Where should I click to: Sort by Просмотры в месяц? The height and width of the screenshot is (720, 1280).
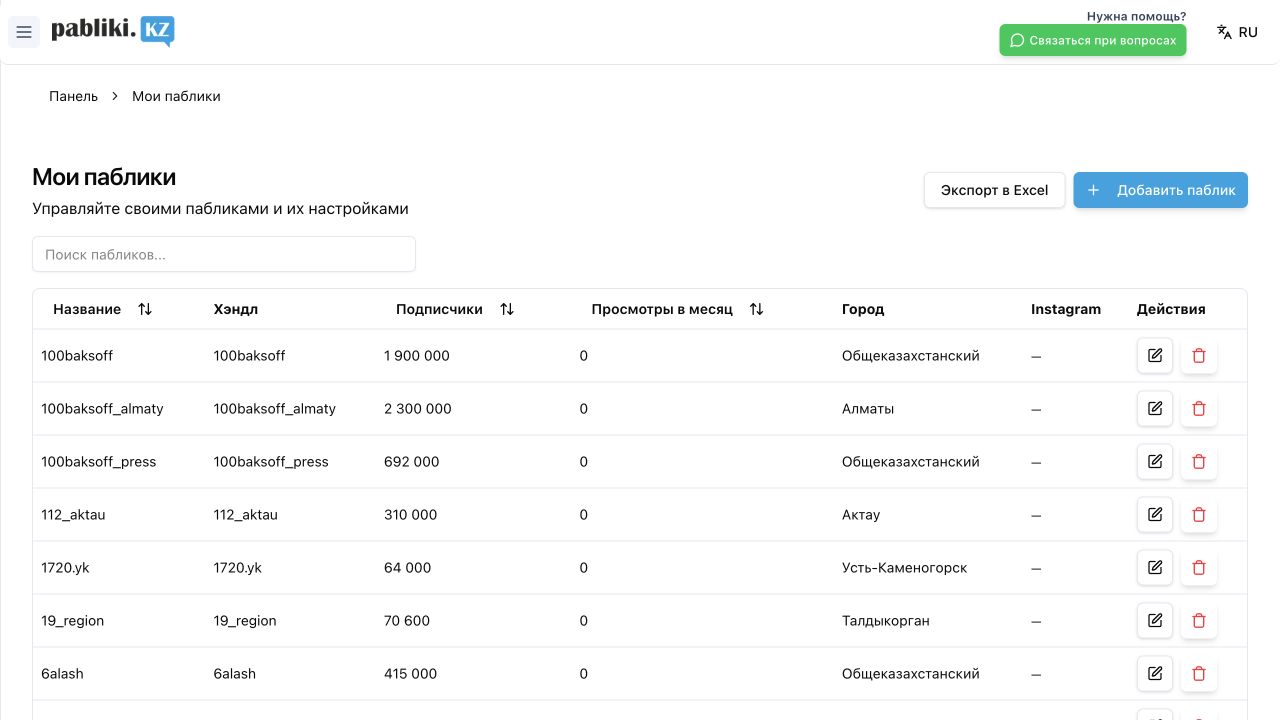pos(678,309)
